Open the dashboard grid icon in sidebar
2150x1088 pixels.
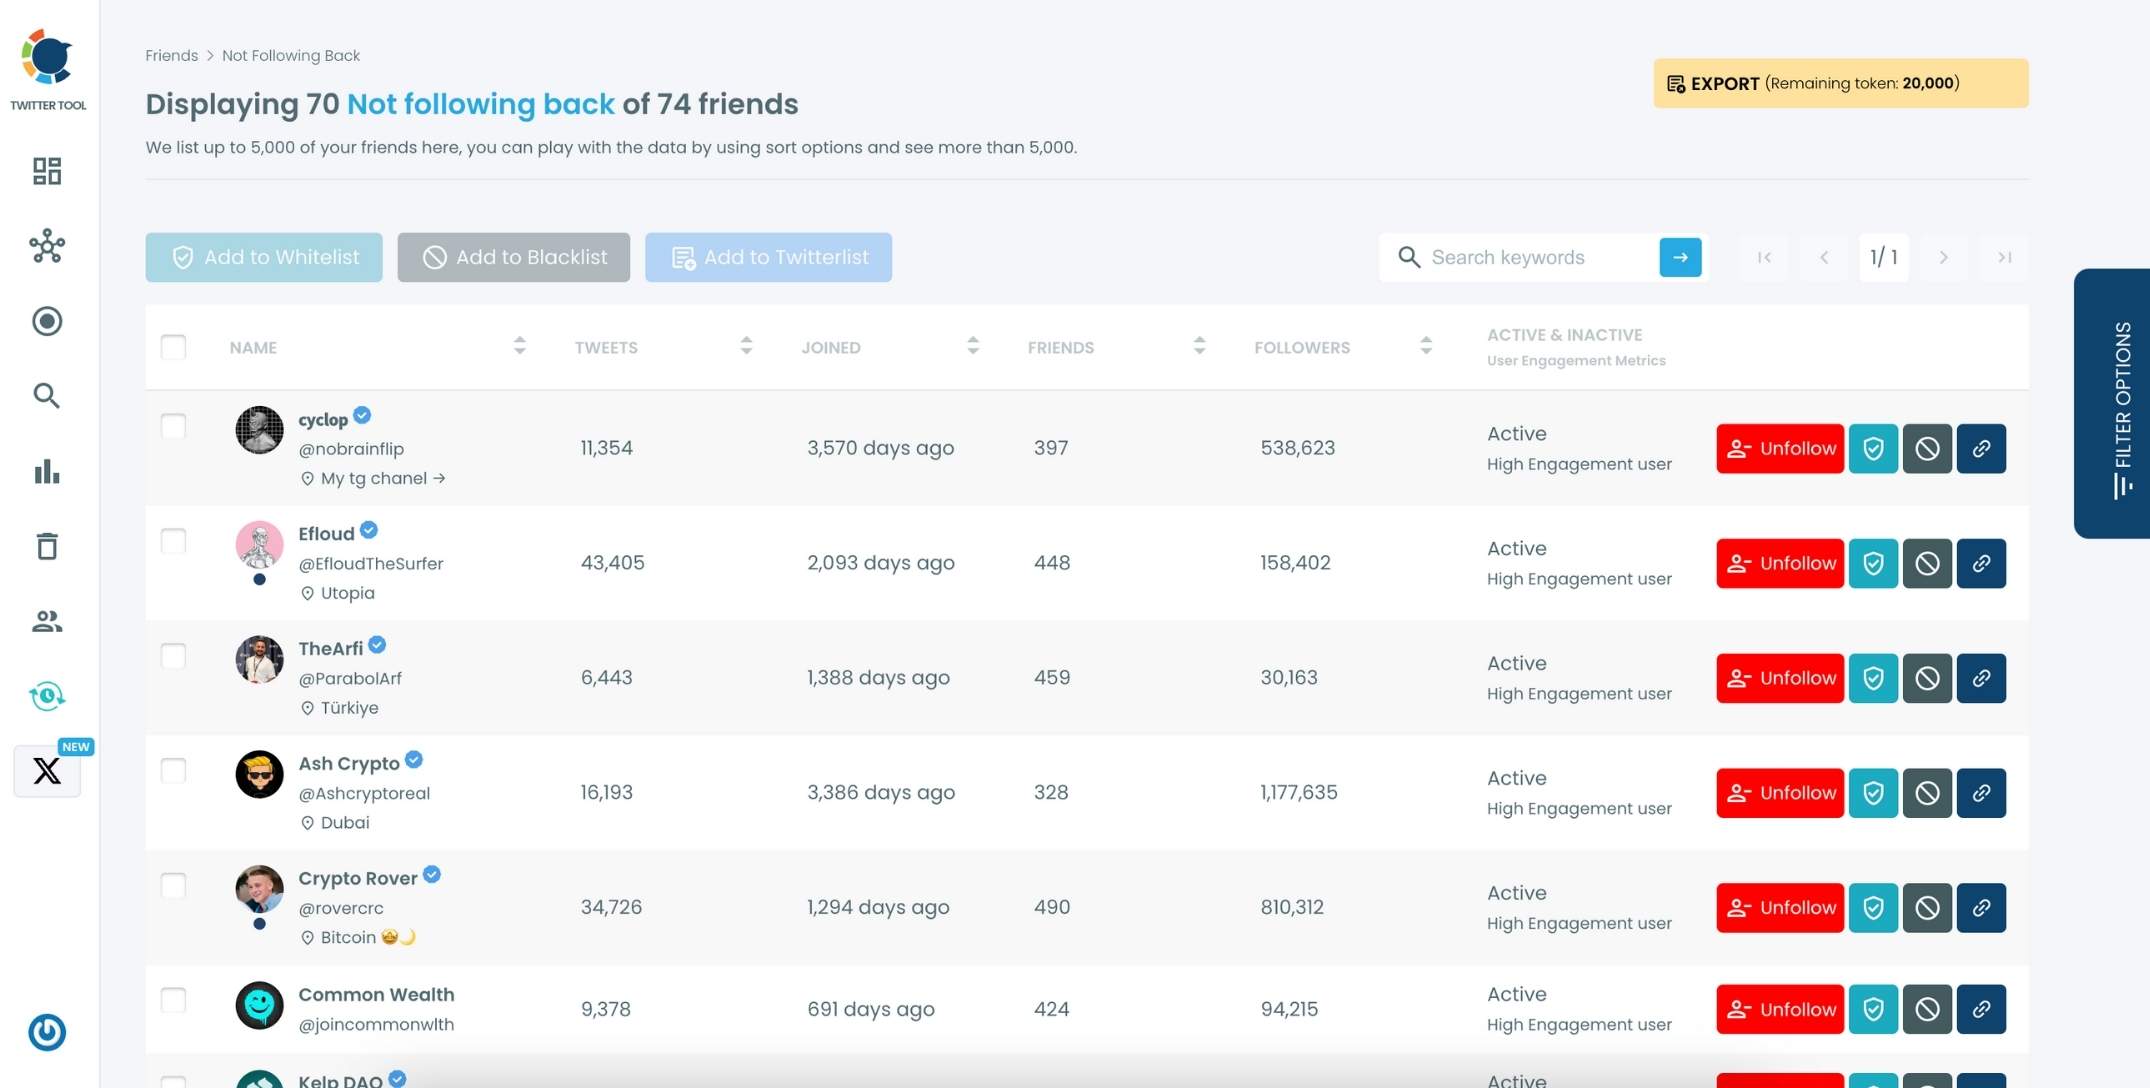coord(46,171)
